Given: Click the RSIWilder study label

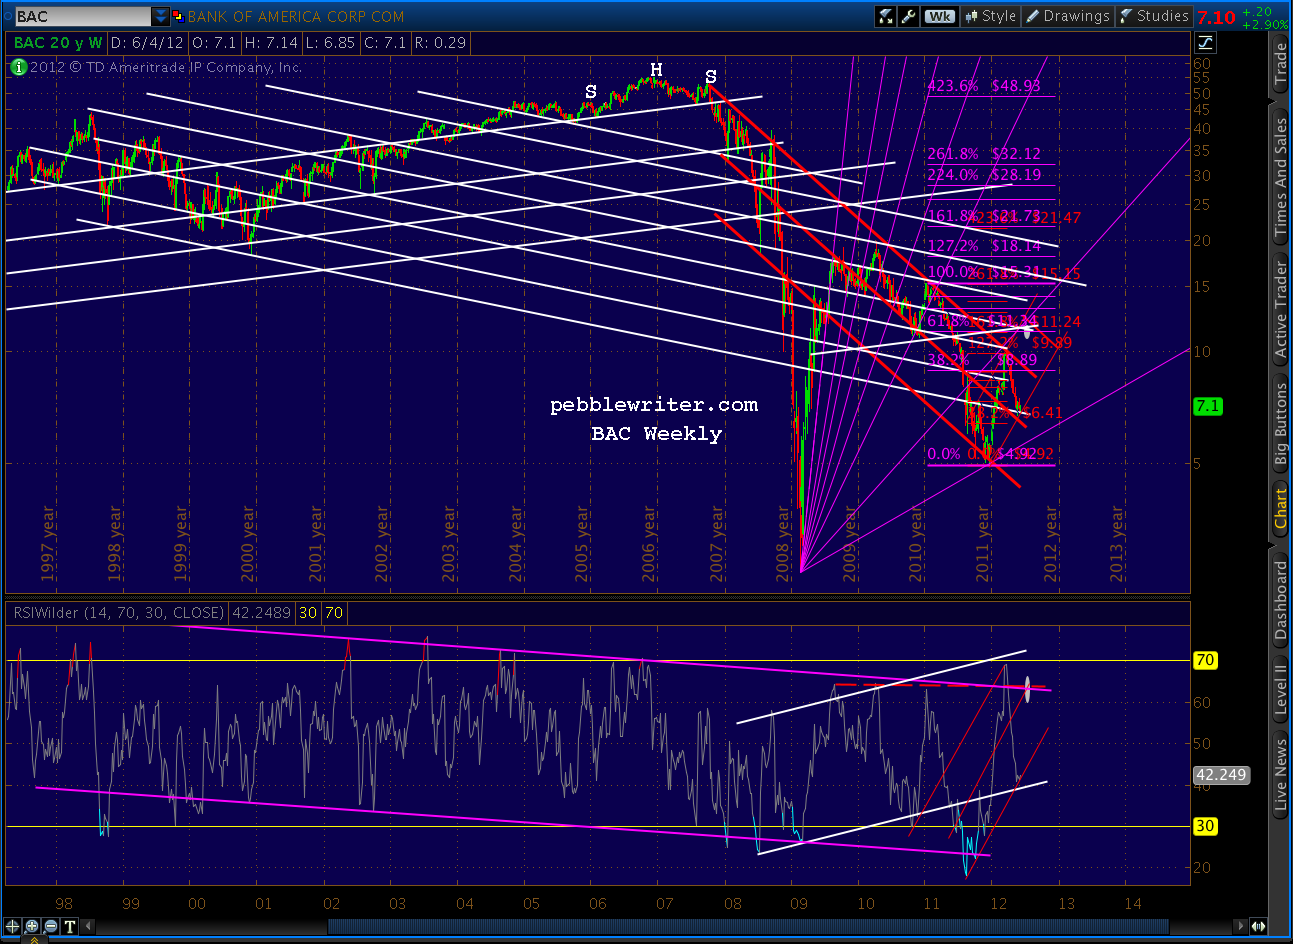Looking at the screenshot, I should pyautogui.click(x=117, y=613).
